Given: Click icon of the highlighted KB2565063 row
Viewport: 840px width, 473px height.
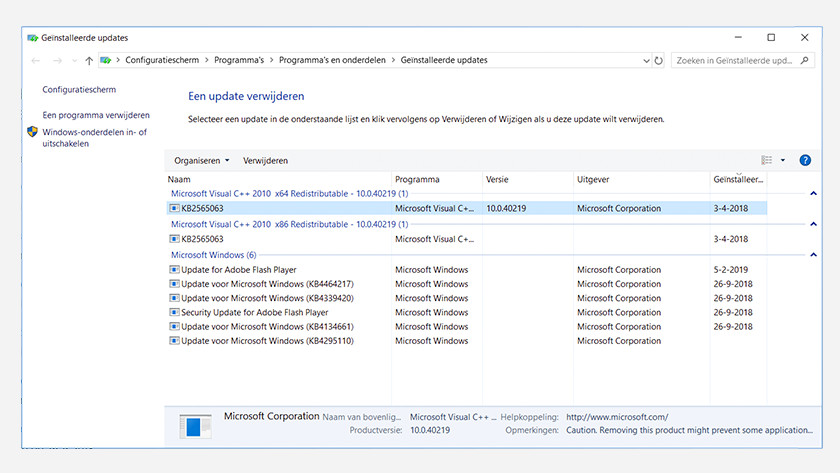Looking at the screenshot, I should [x=174, y=208].
